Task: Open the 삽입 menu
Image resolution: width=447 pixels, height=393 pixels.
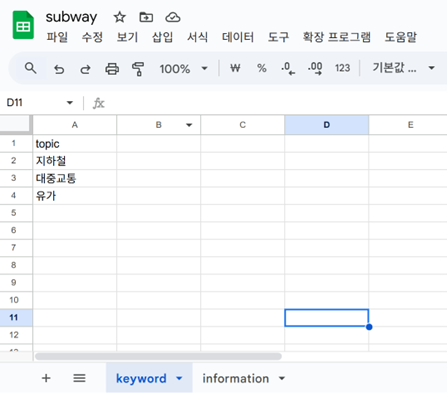Action: point(162,37)
